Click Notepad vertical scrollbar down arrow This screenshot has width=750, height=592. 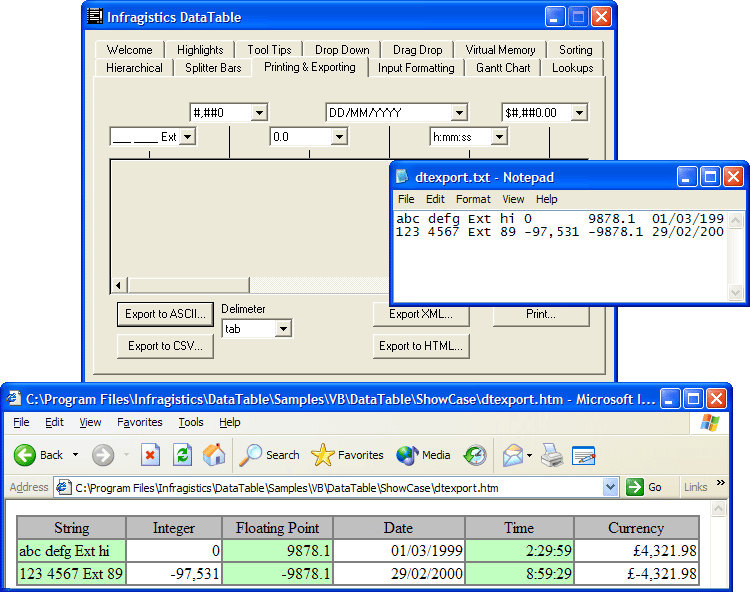(x=735, y=292)
